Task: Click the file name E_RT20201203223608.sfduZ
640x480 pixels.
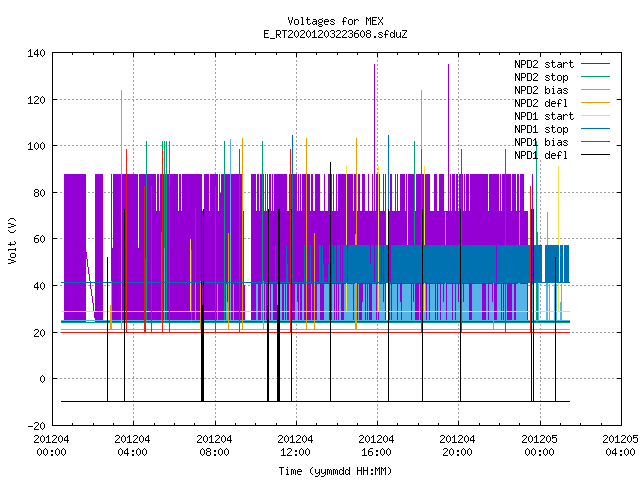Action: [335, 34]
